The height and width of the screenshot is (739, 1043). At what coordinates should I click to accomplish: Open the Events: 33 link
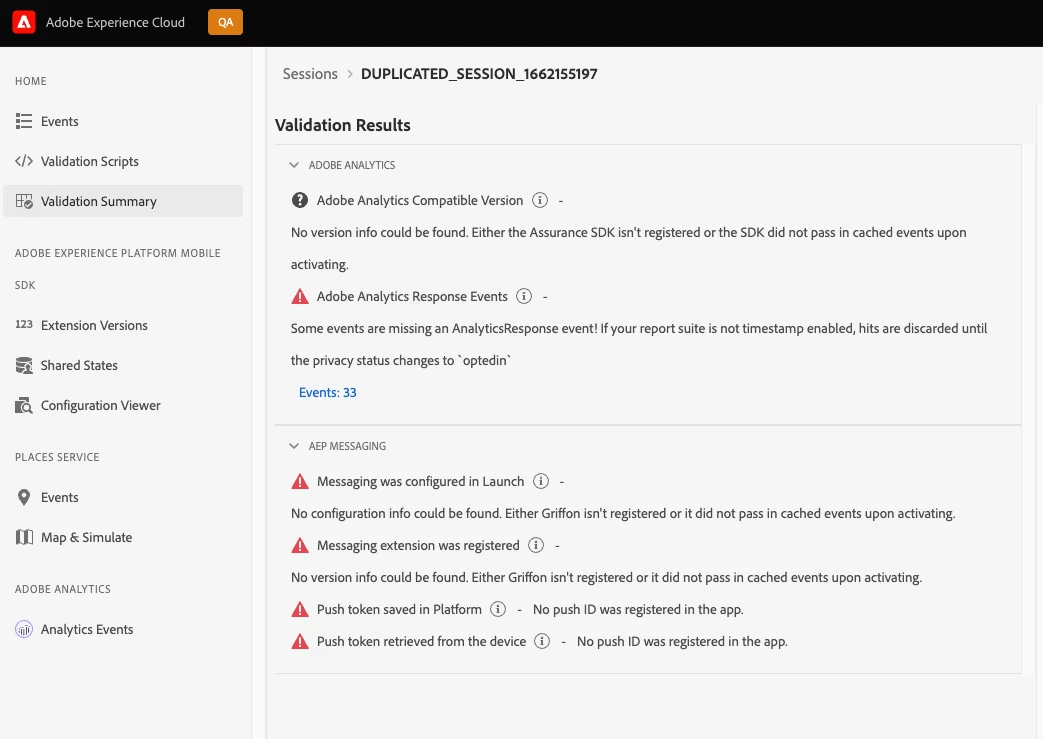coord(328,392)
